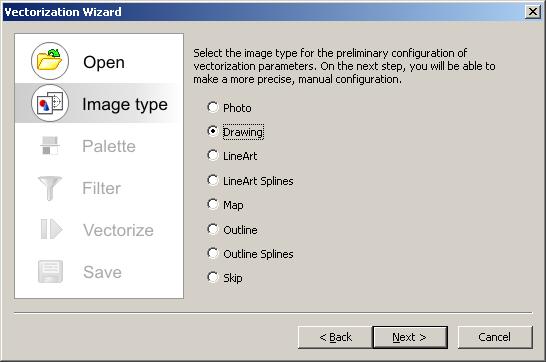Cancel the Vectorization Wizard
Image resolution: width=546 pixels, height=362 pixels.
[495, 337]
